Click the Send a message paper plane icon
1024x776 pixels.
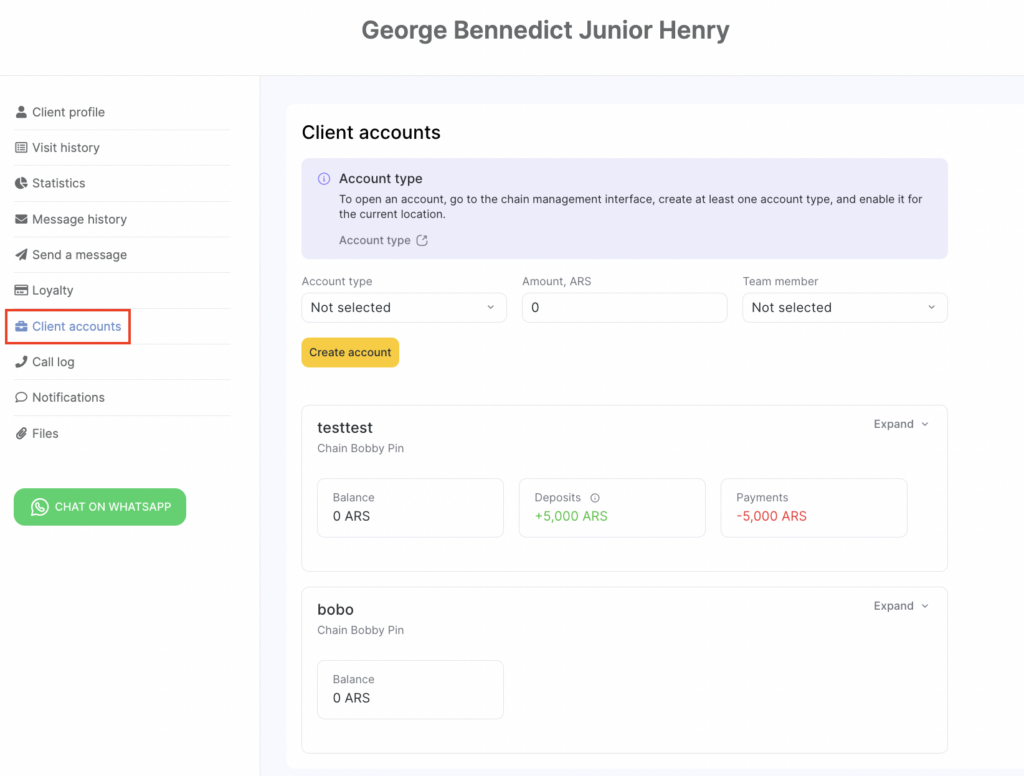pos(21,255)
